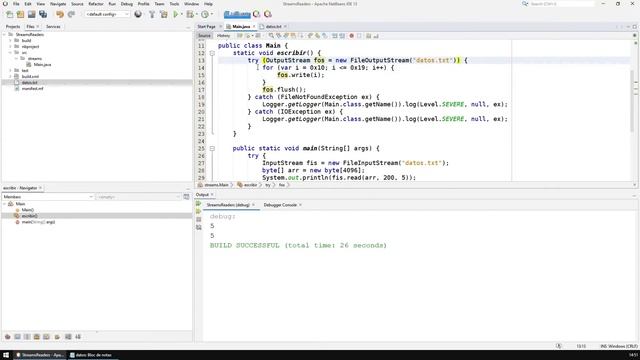Click the escribir breadcrumb
The image size is (640, 360).
251,185
